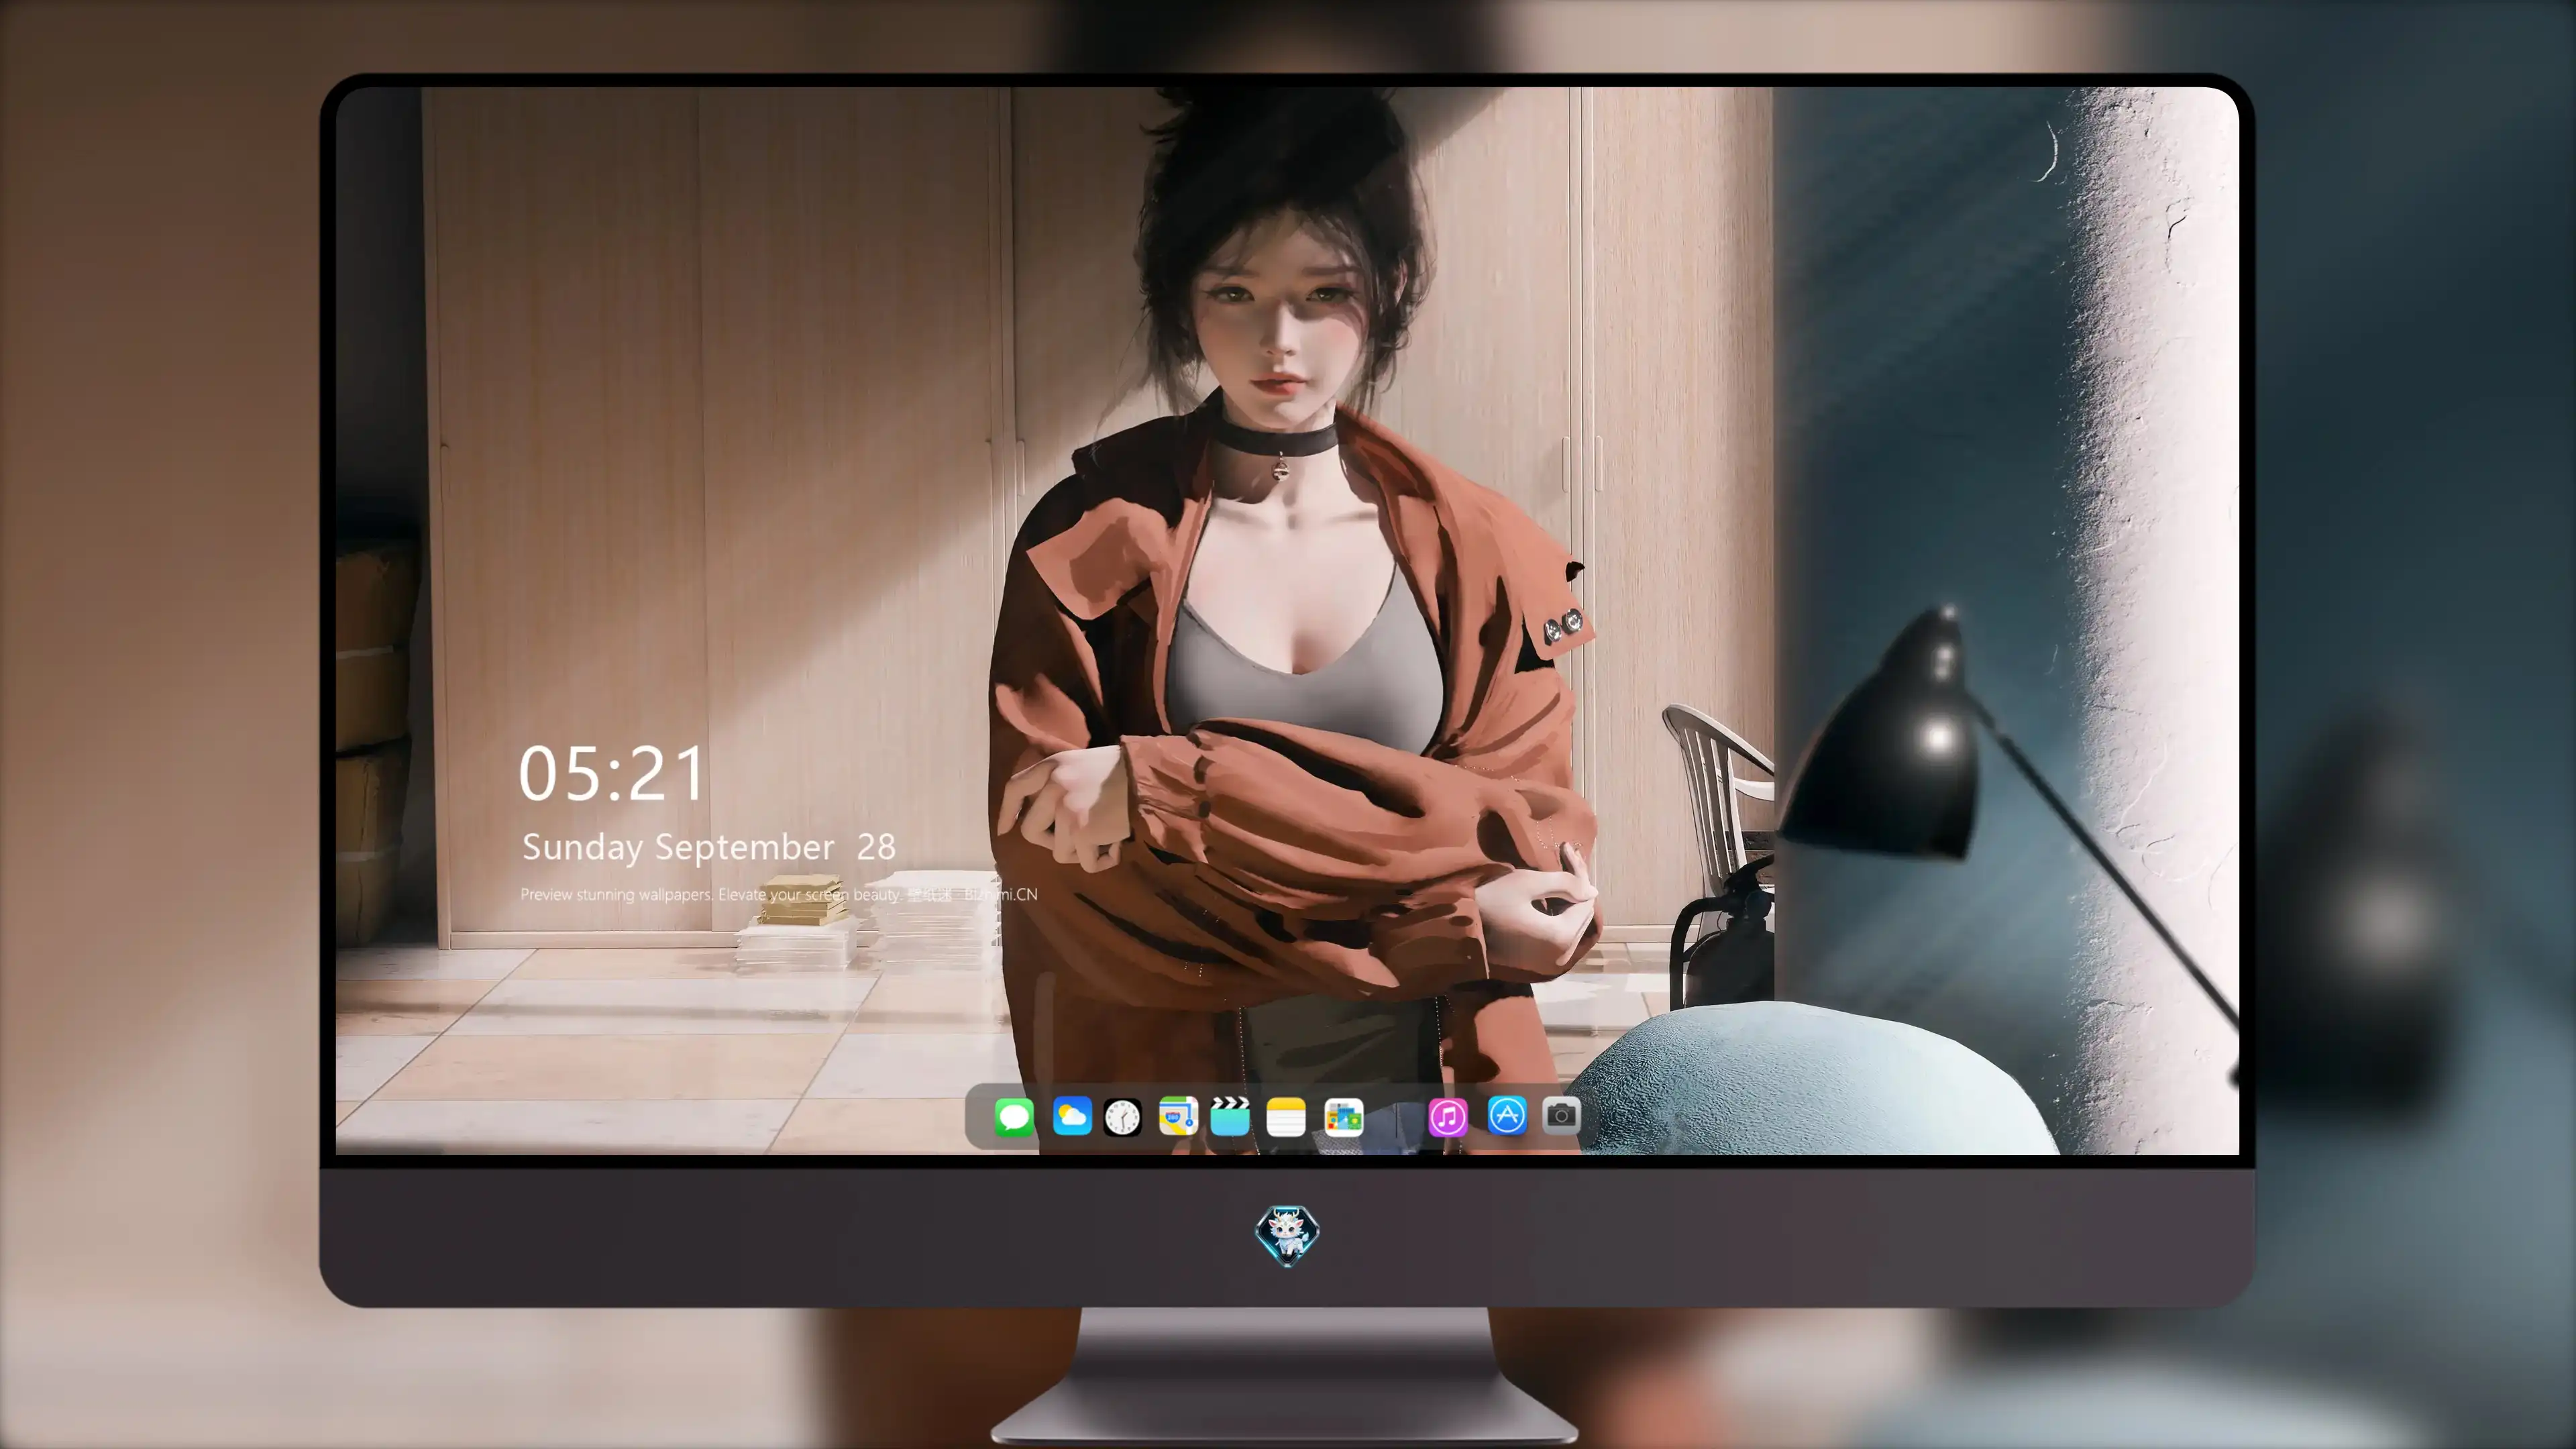Open the yellow Notes app in the dock
Screen dimensions: 2576x1449
1286,1116
